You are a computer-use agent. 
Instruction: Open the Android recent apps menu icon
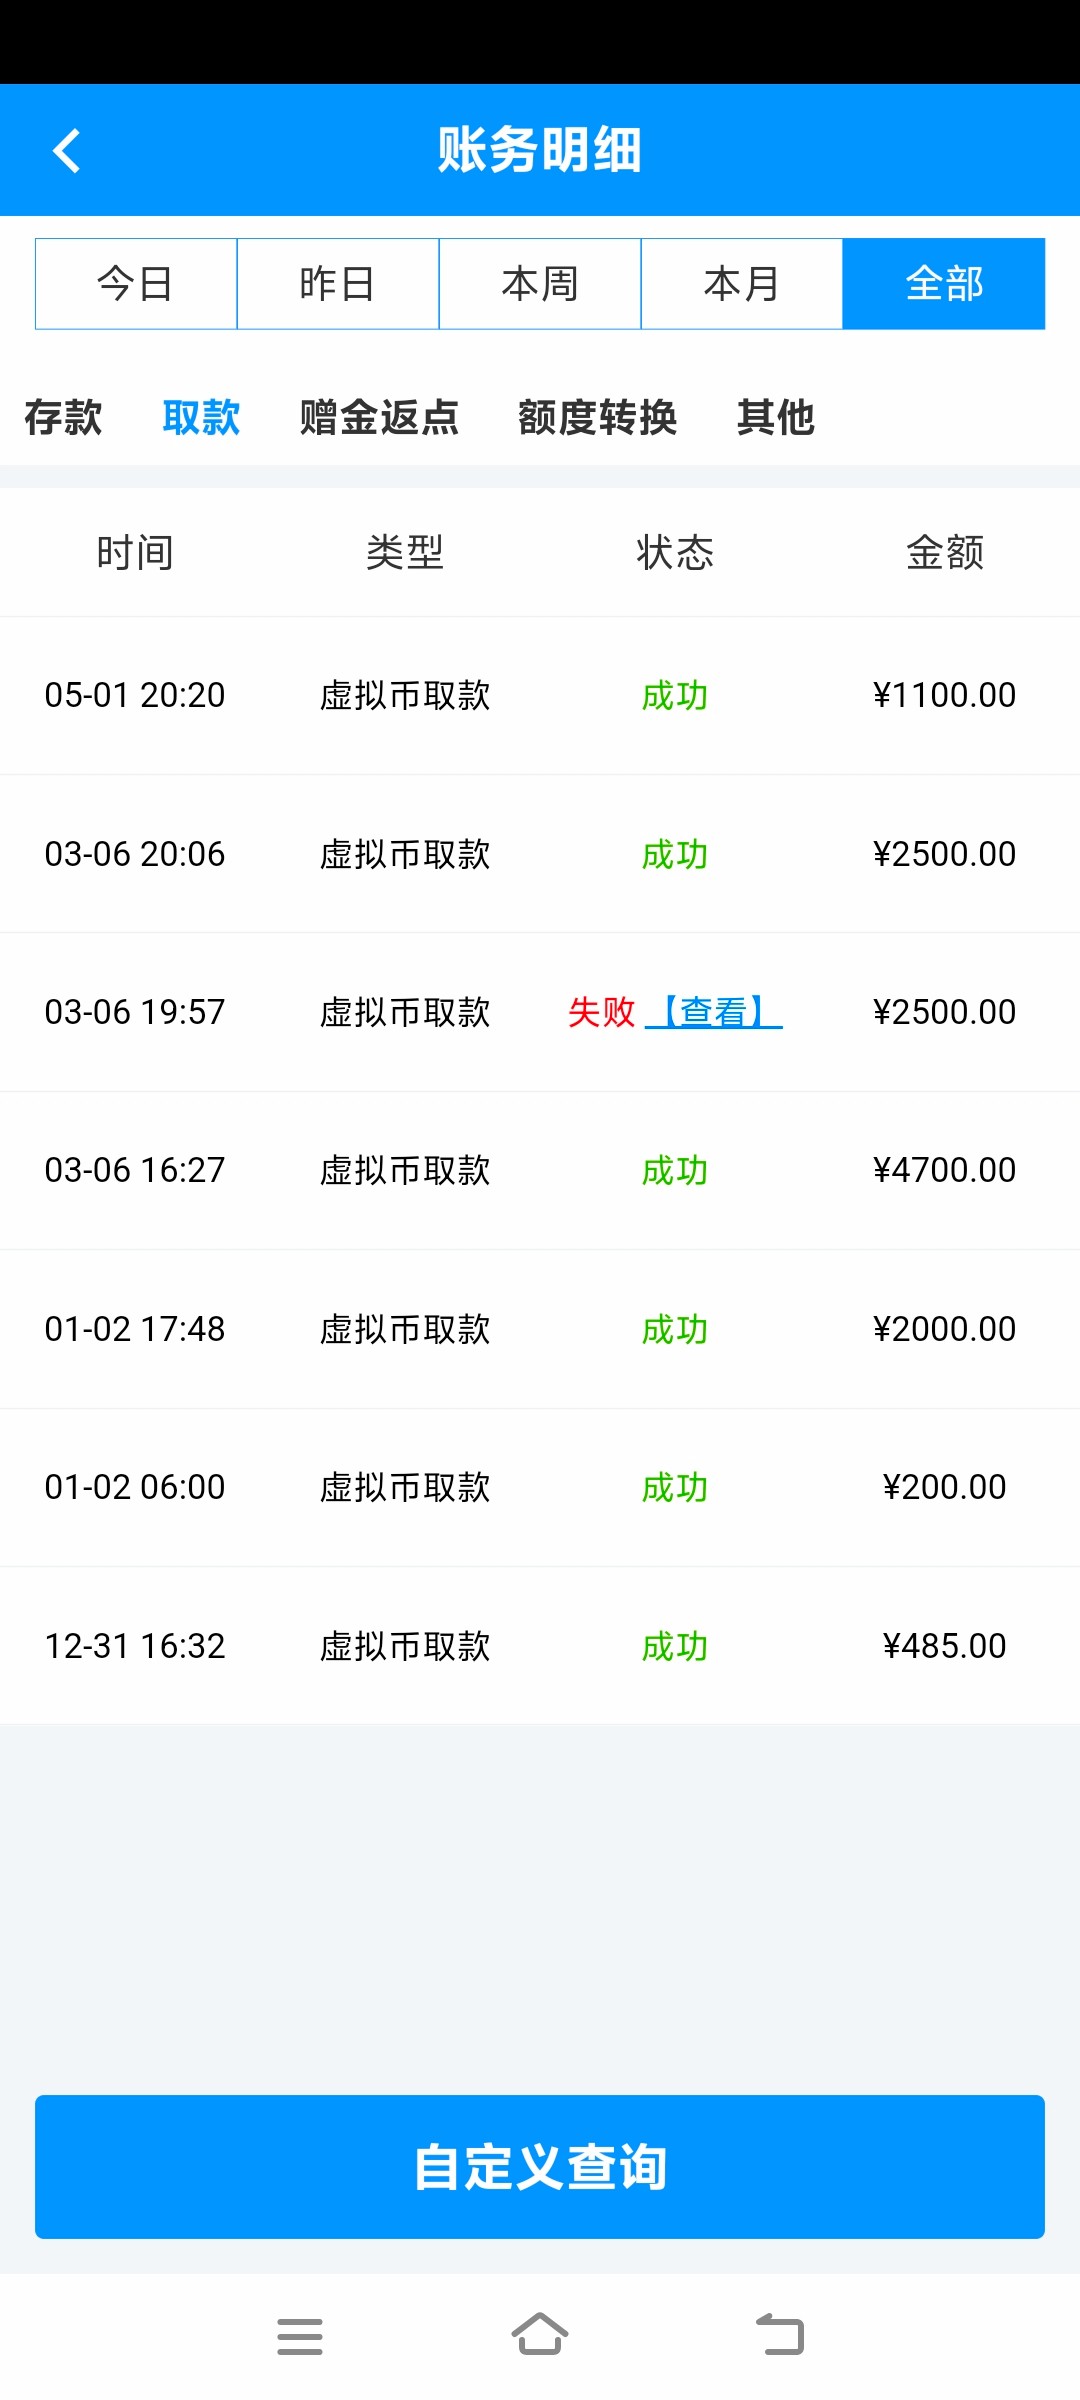point(299,2336)
